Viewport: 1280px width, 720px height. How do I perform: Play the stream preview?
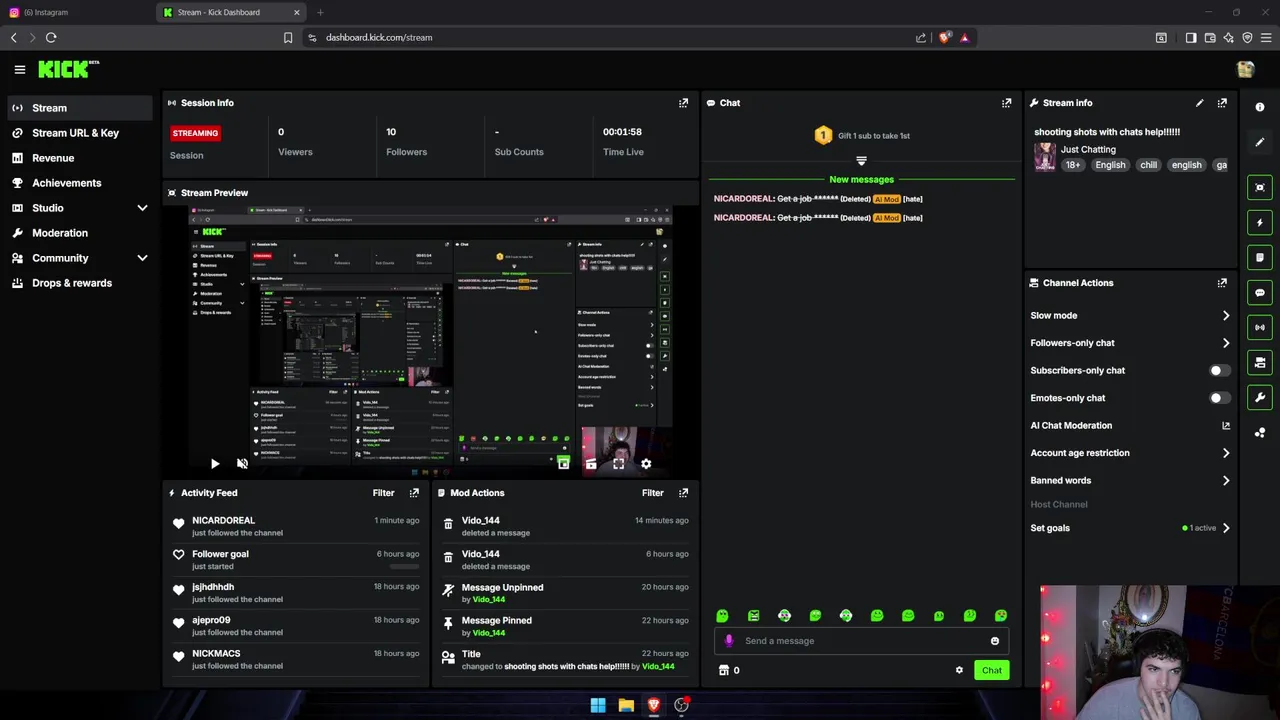pos(214,464)
